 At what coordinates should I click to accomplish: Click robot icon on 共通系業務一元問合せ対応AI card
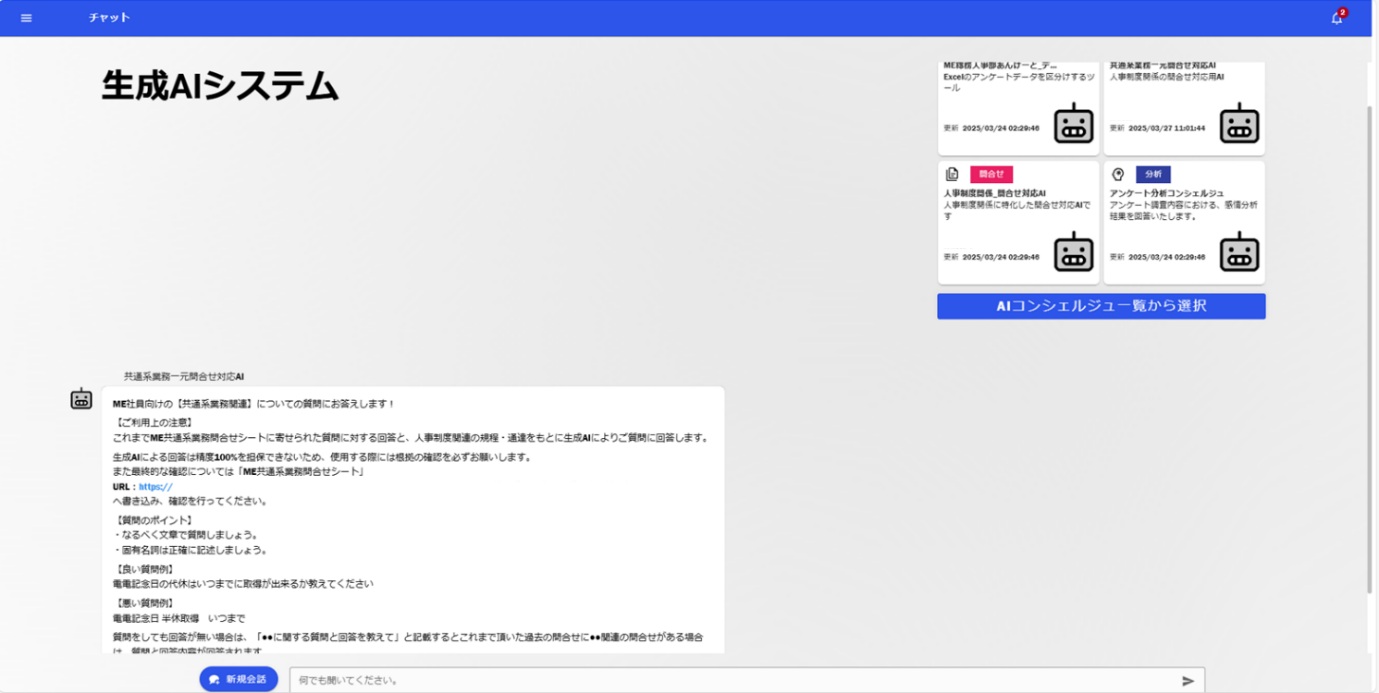pos(1239,123)
